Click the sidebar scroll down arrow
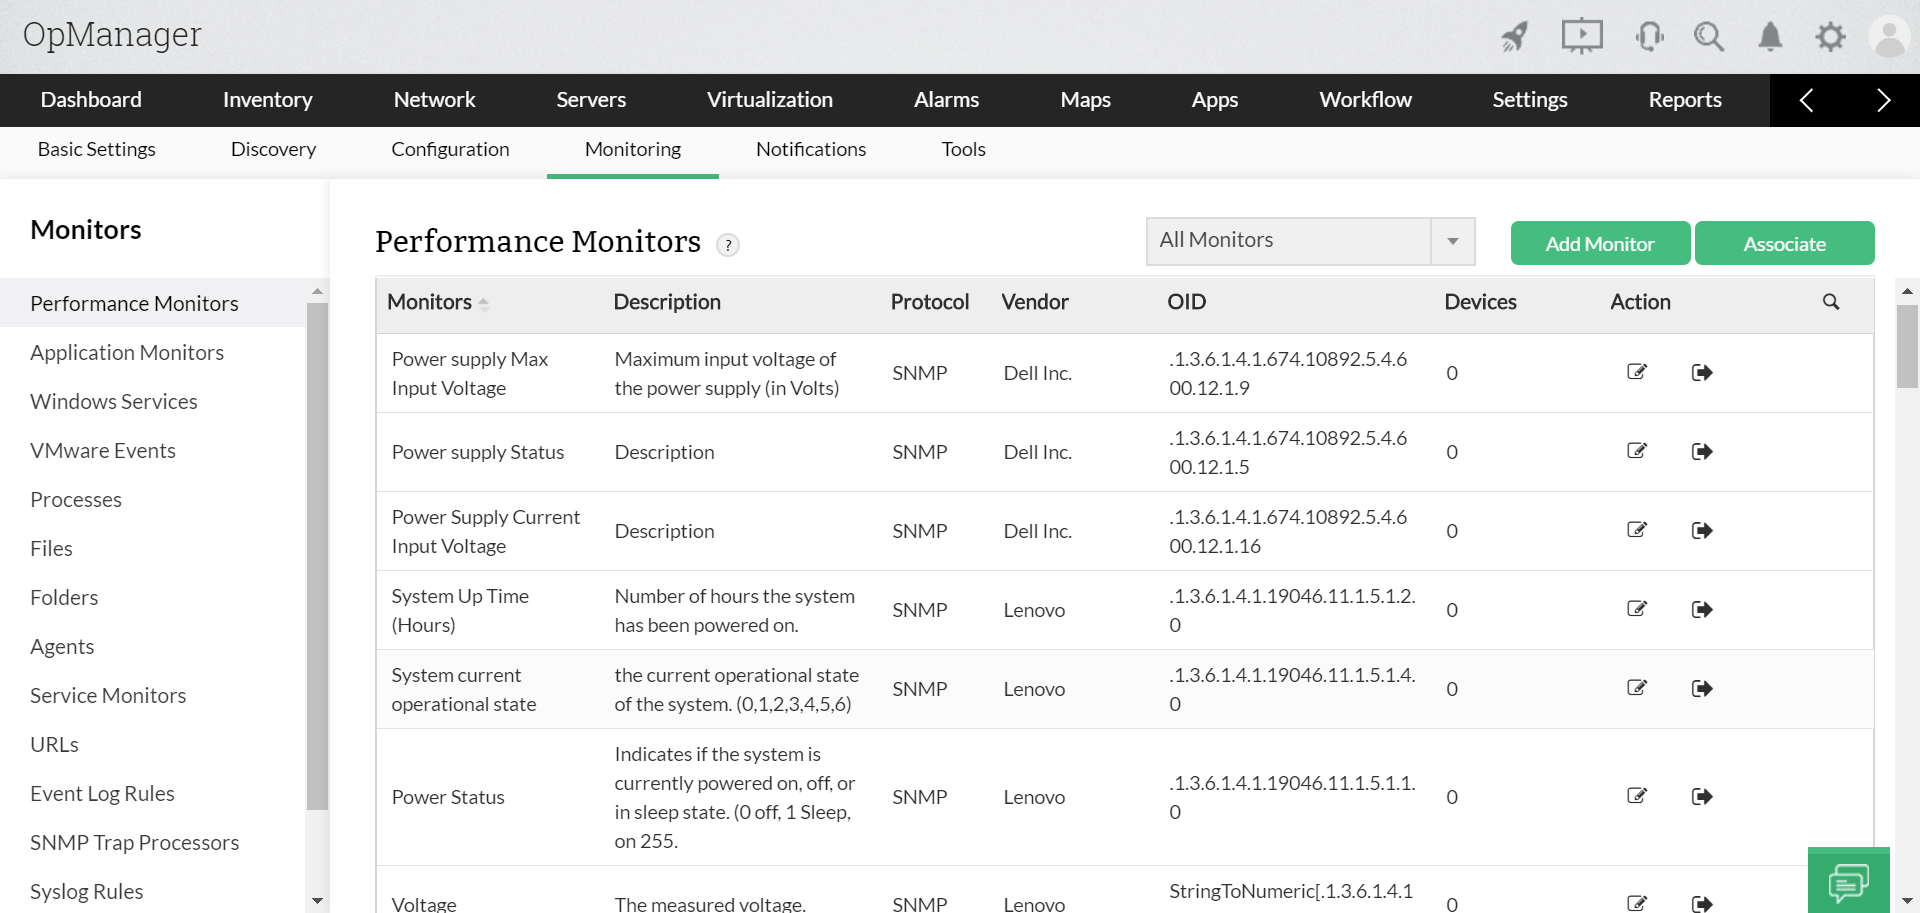Screen dimensions: 1920x913 click(317, 901)
